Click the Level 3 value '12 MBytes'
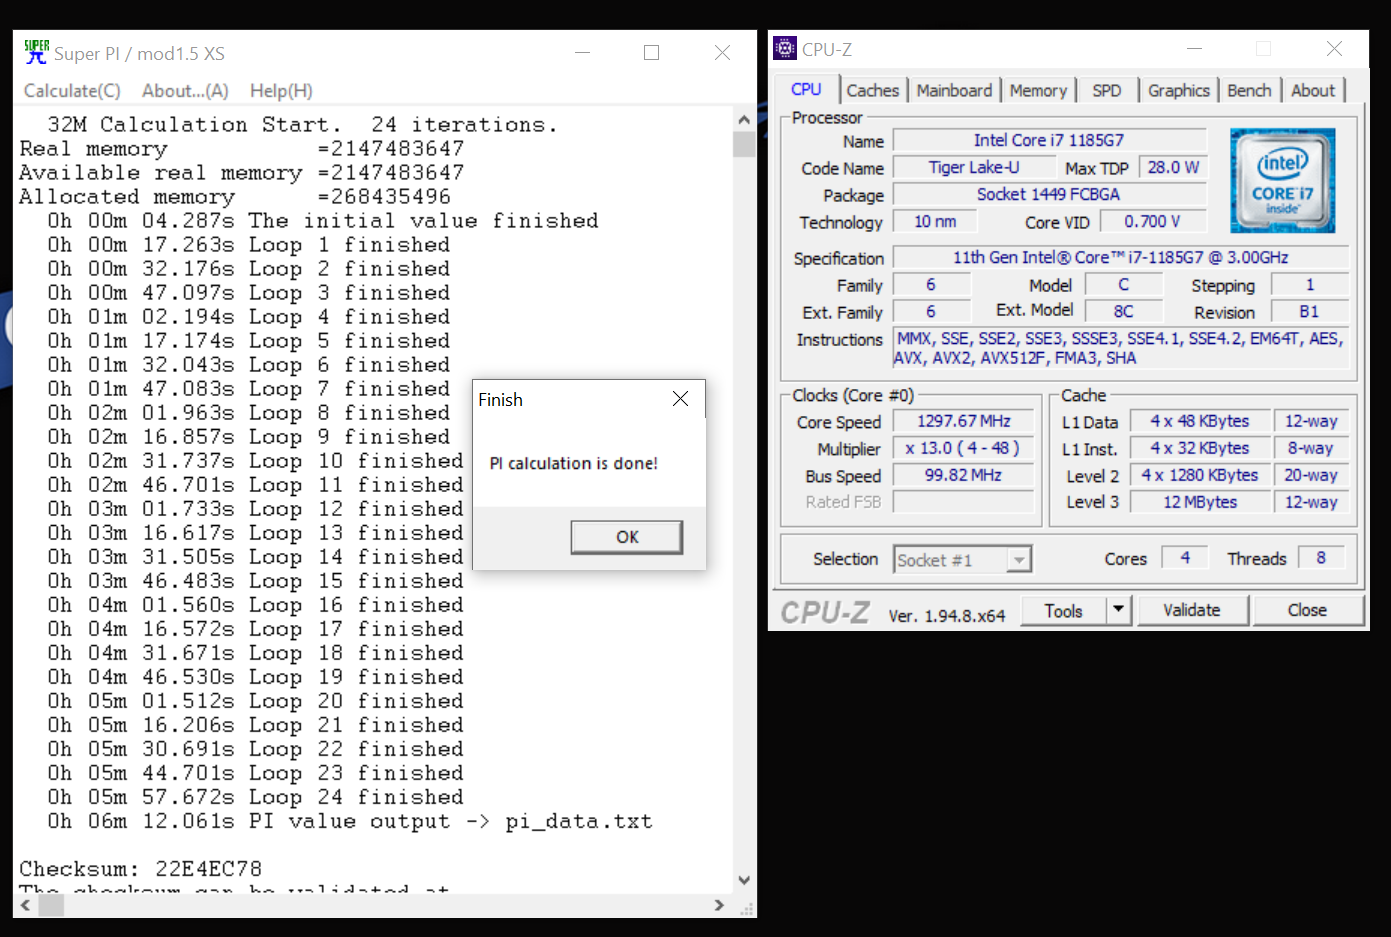 [x=1199, y=502]
